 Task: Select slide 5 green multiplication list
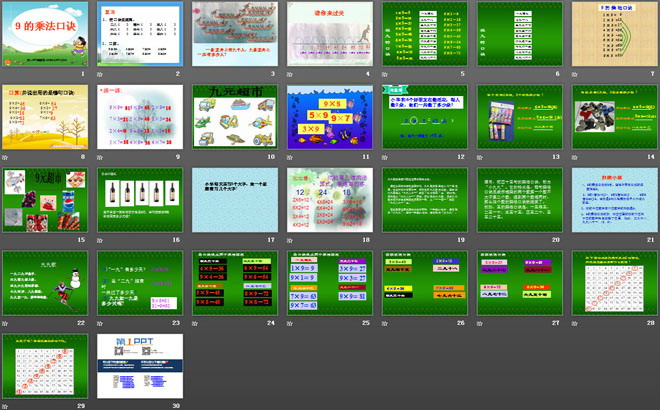(x=425, y=34)
